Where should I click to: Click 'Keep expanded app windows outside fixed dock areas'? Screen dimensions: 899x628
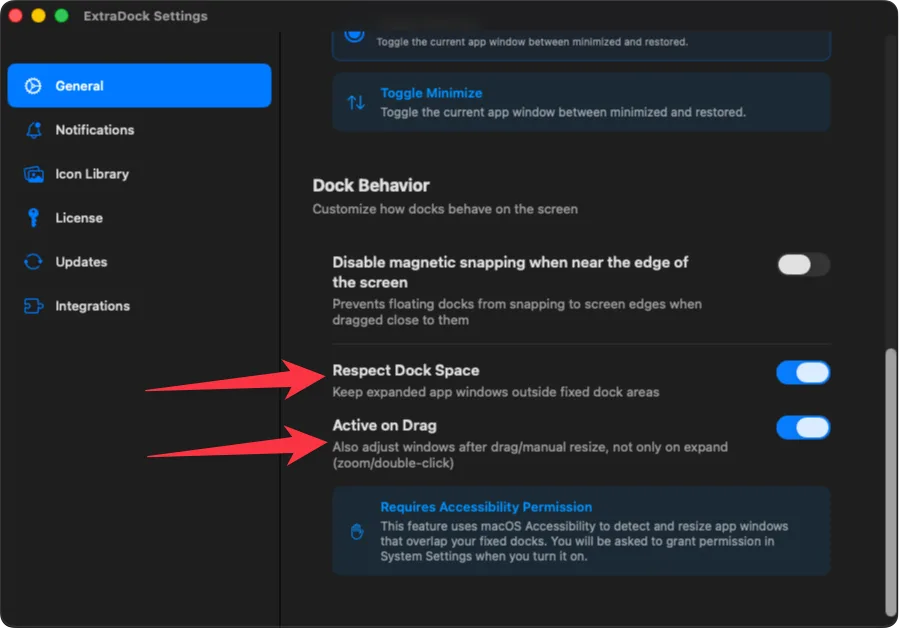[496, 392]
